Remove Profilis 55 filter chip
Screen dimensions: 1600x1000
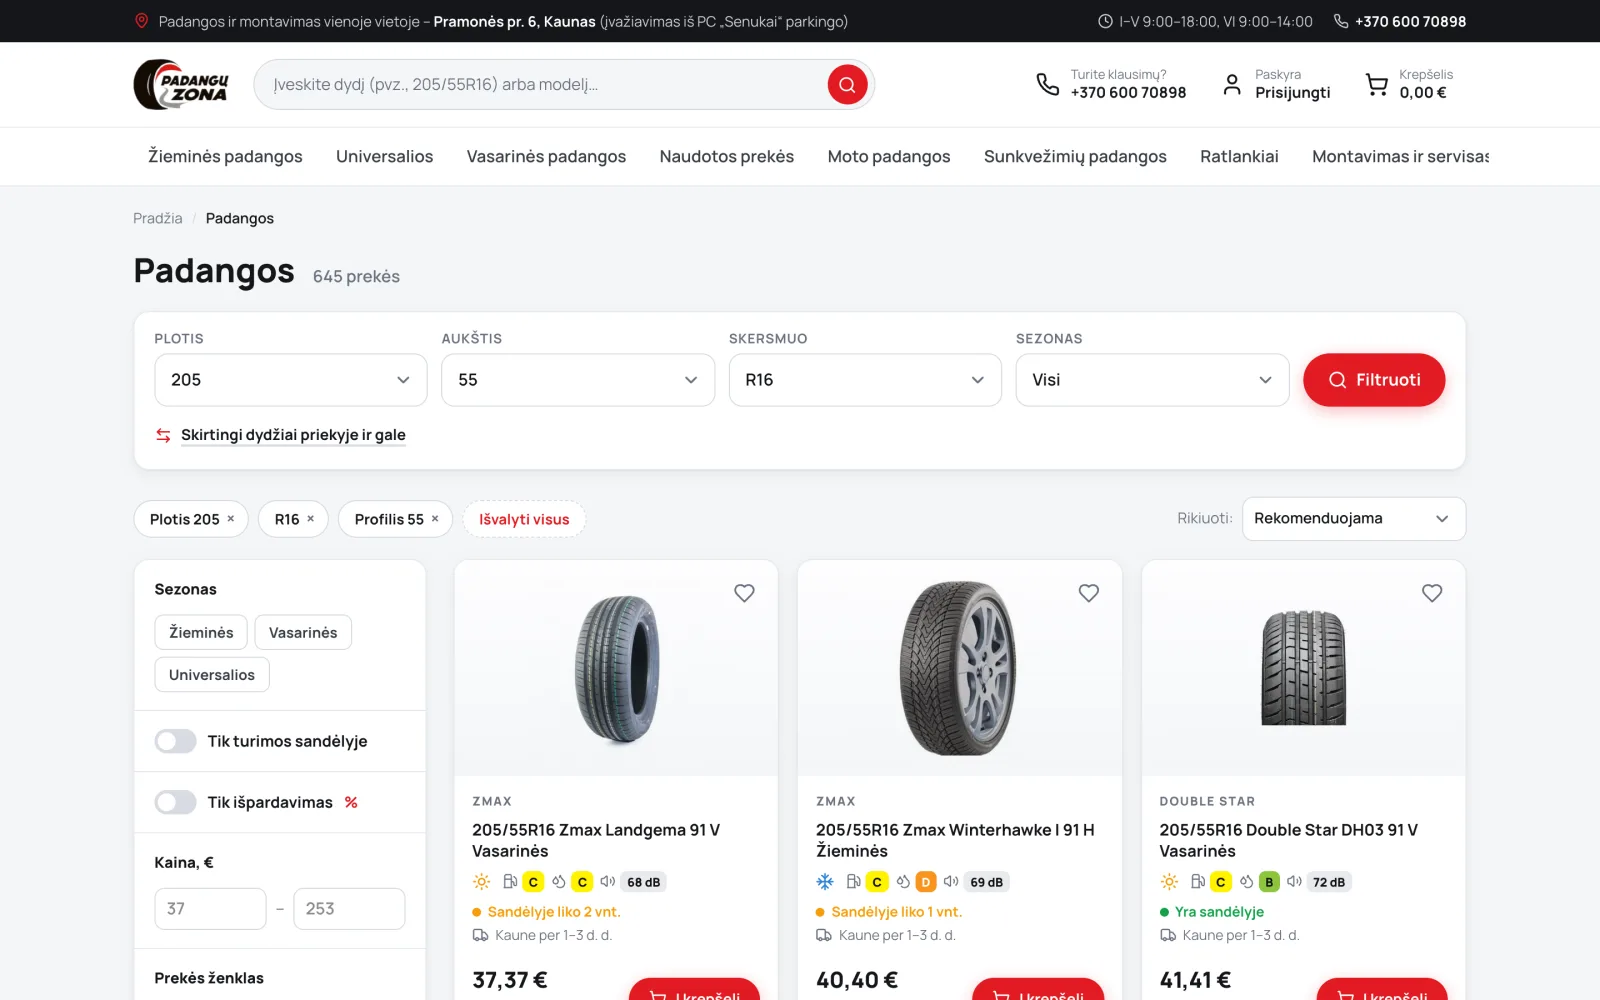tap(435, 519)
